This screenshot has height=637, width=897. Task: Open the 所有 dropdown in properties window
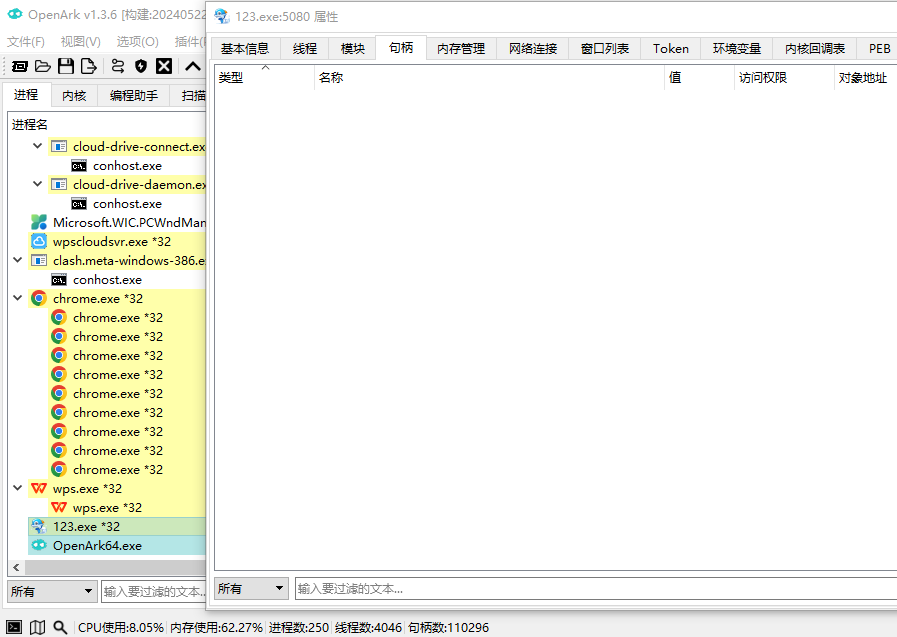click(251, 589)
